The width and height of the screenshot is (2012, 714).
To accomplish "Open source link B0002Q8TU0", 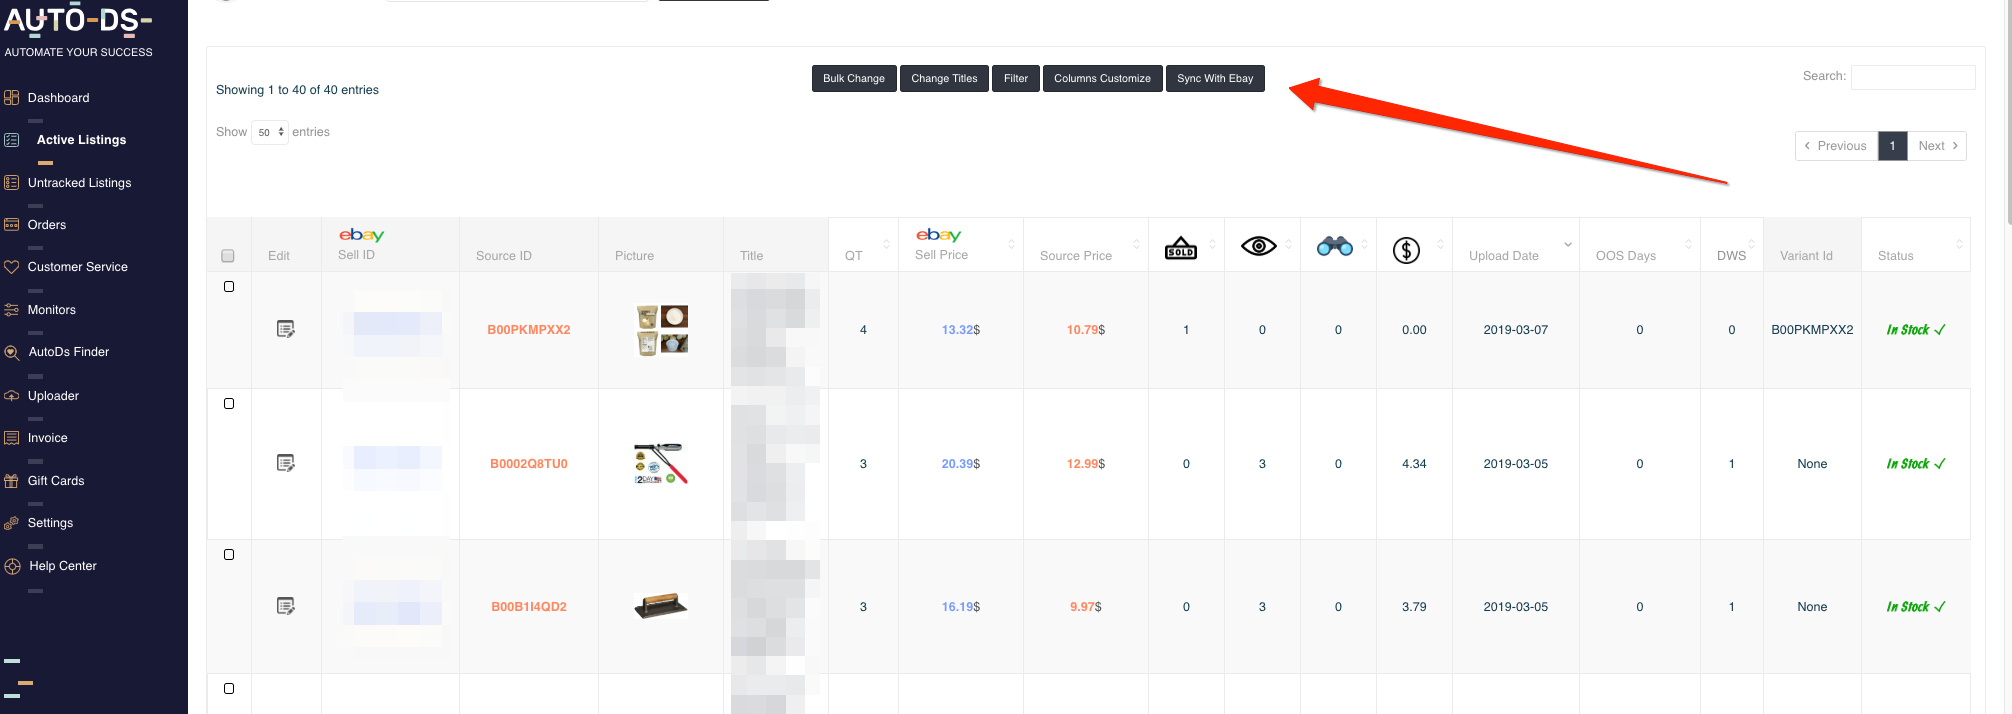I will [x=529, y=464].
